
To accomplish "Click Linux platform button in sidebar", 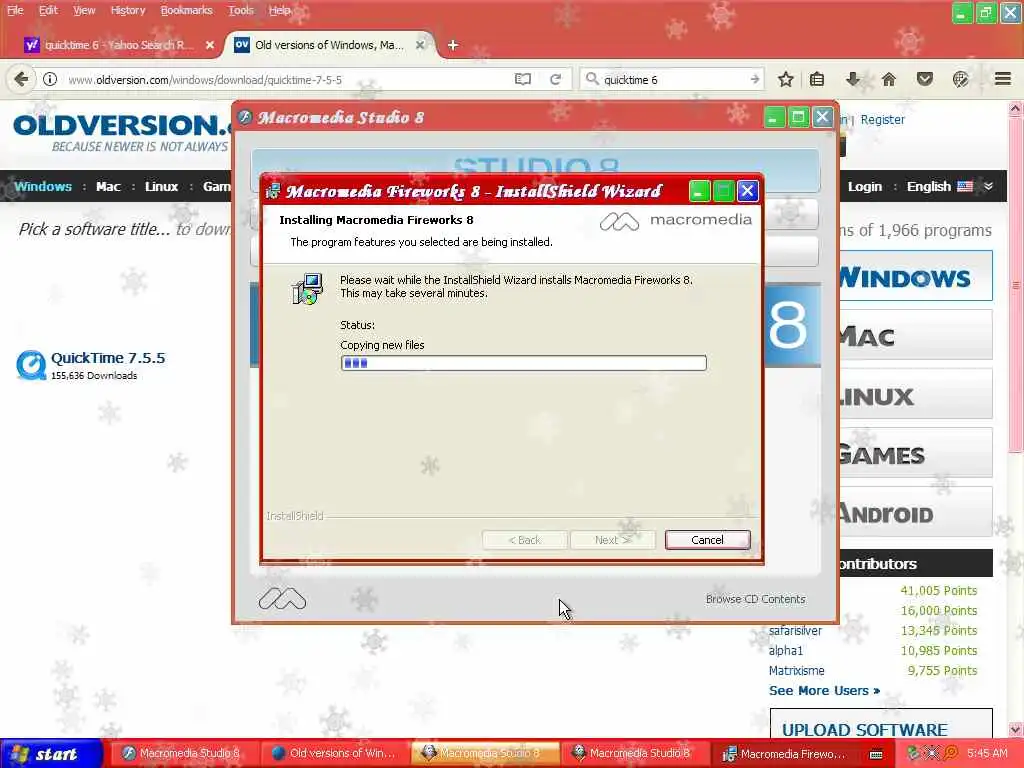I will [916, 394].
